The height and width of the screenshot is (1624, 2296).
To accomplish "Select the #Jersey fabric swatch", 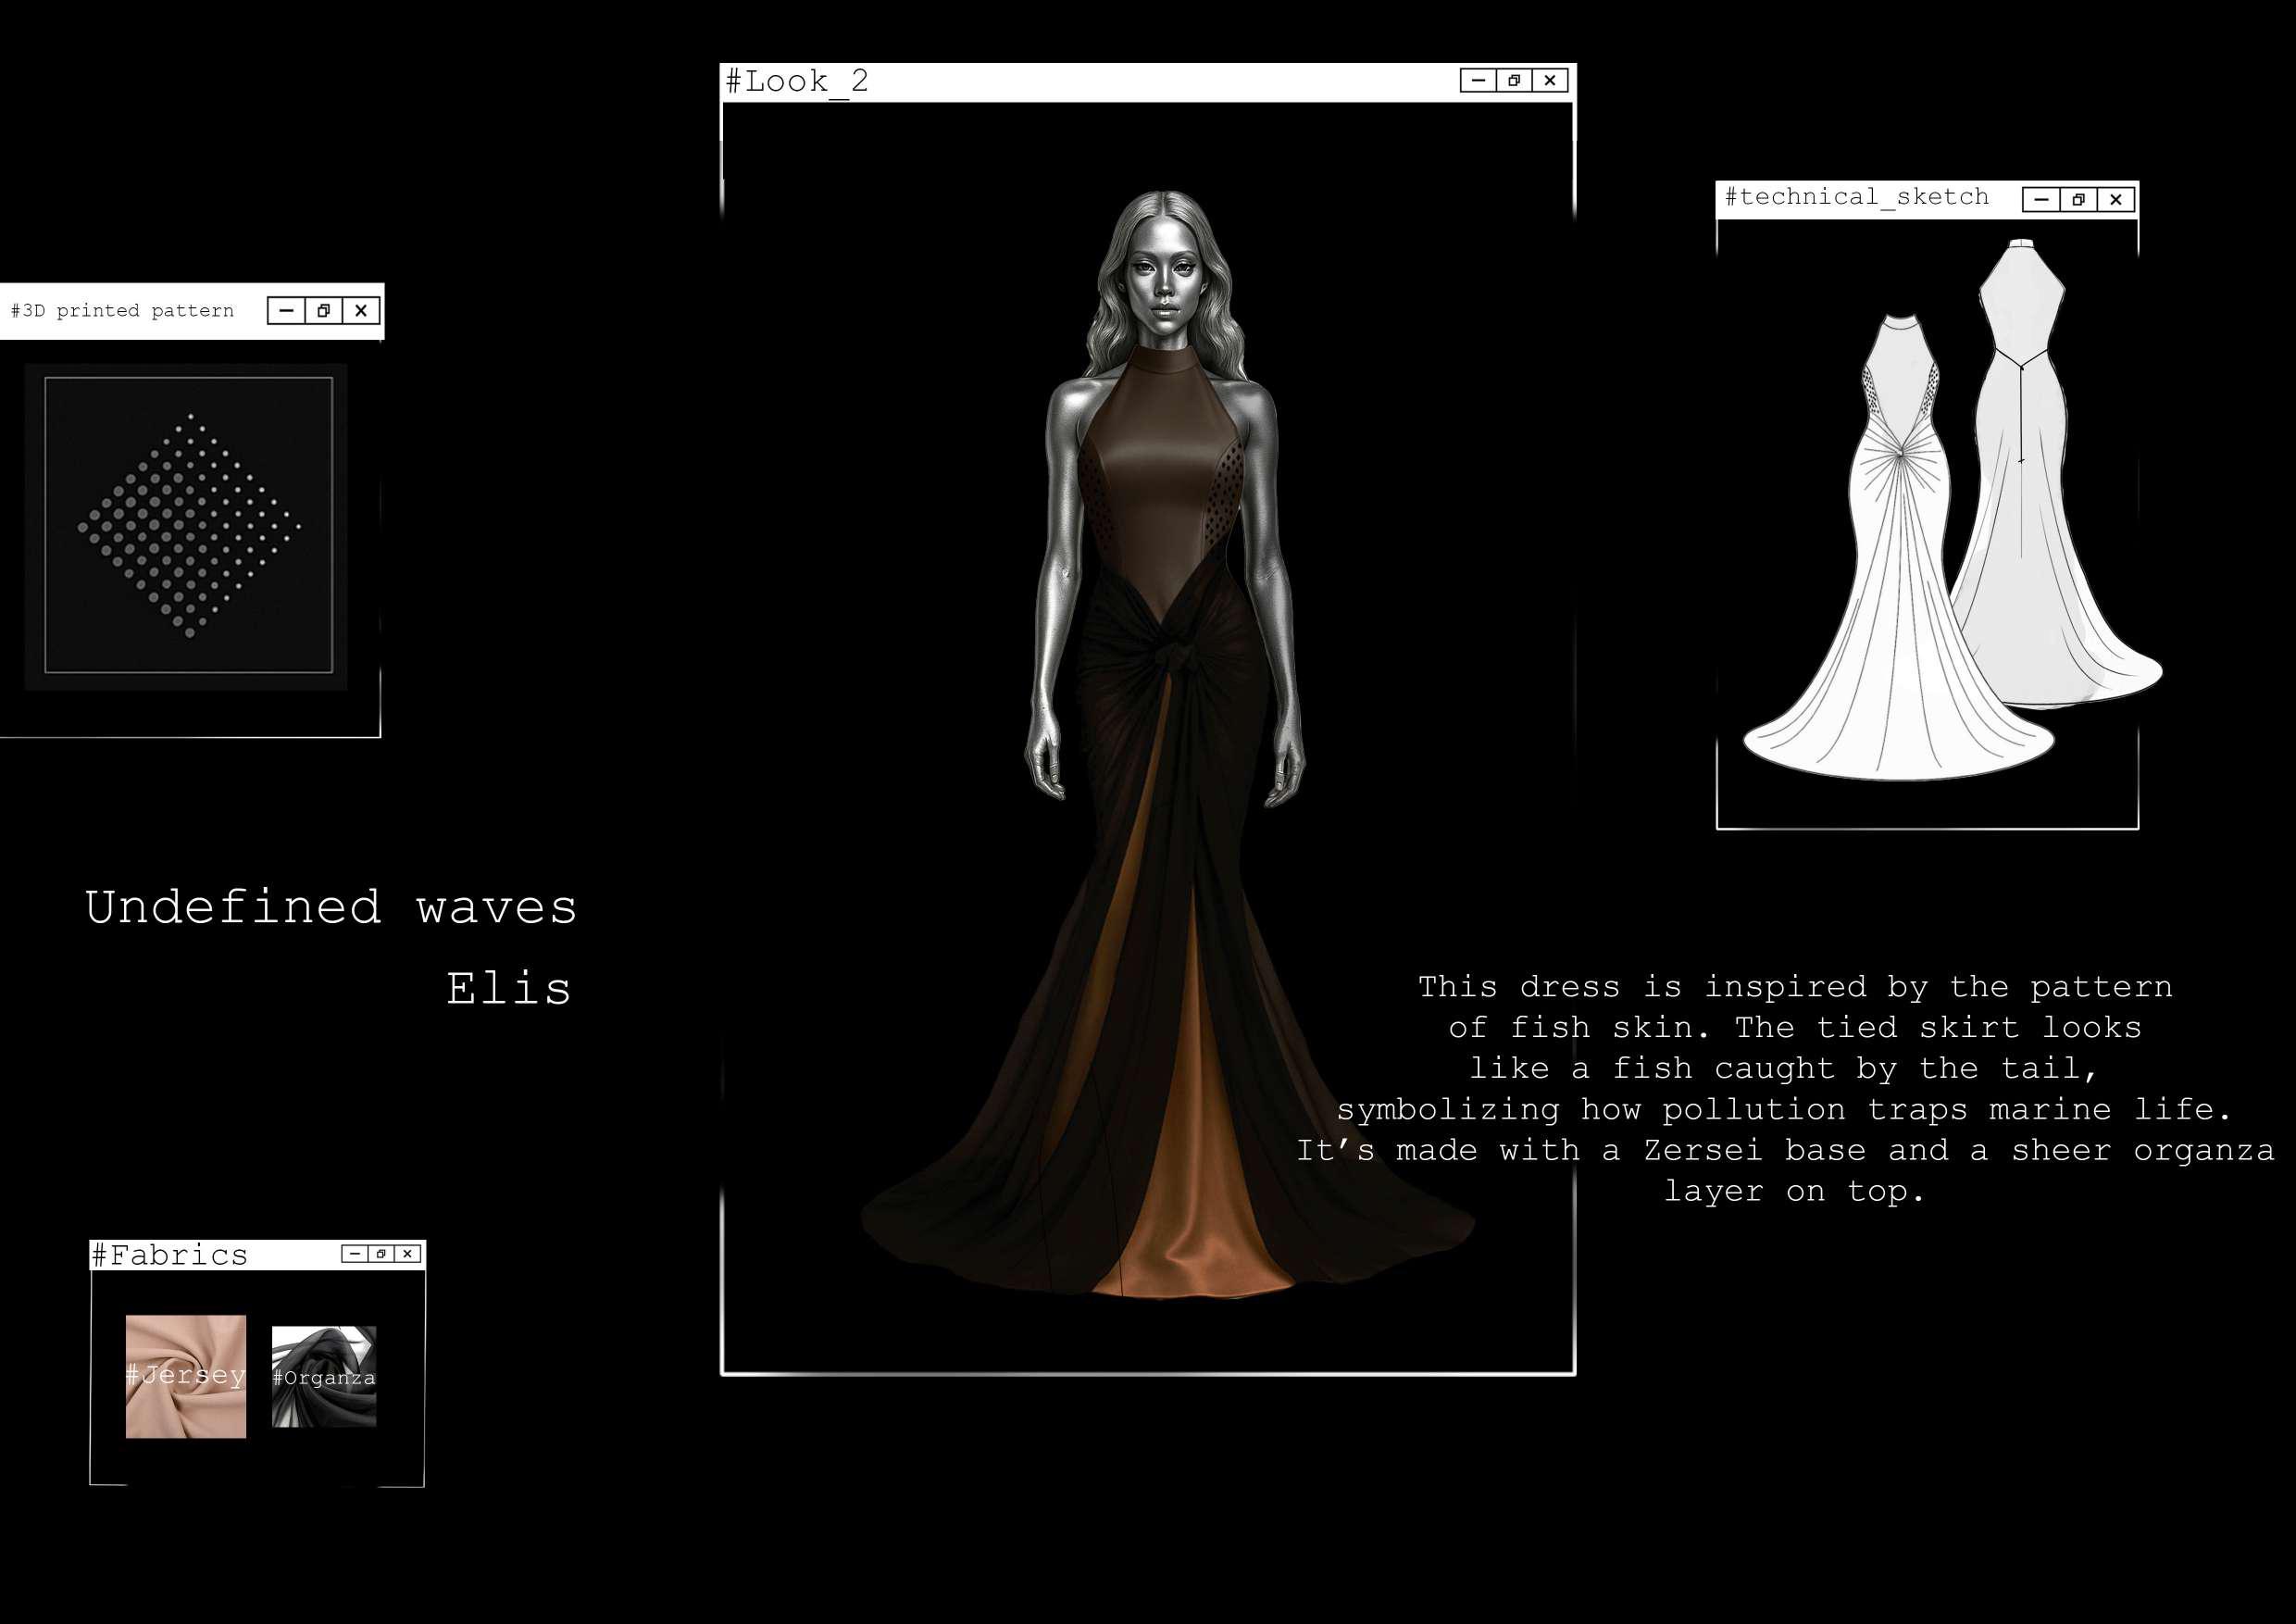I will [186, 1376].
